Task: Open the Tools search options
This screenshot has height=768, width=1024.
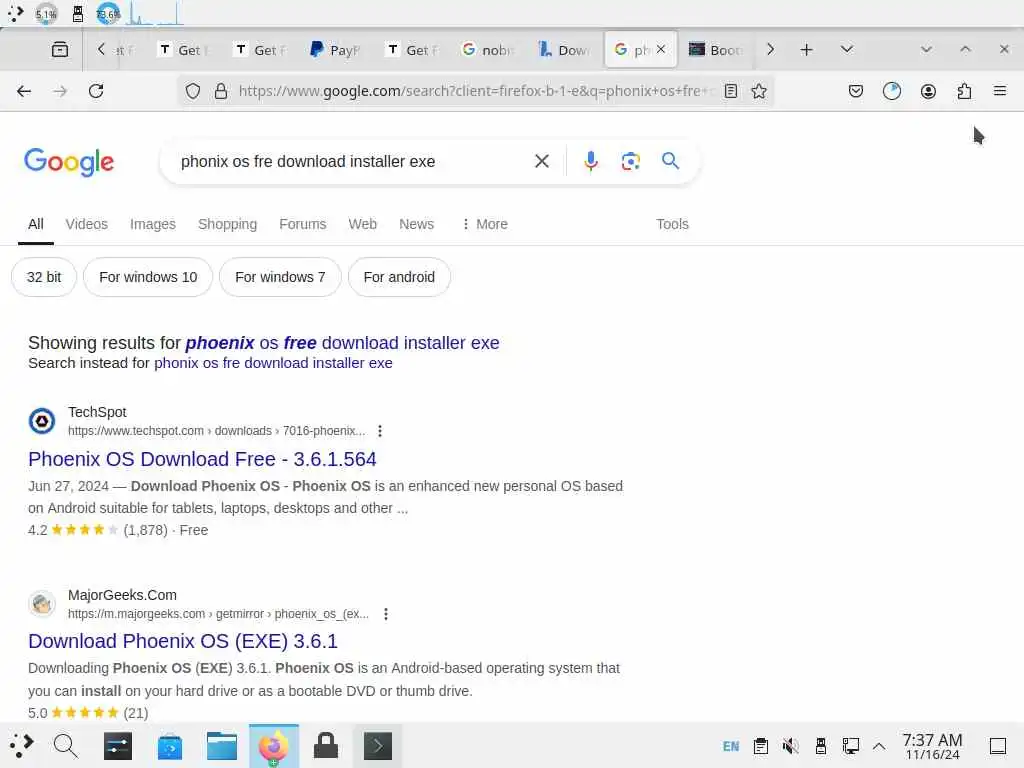Action: pos(672,224)
